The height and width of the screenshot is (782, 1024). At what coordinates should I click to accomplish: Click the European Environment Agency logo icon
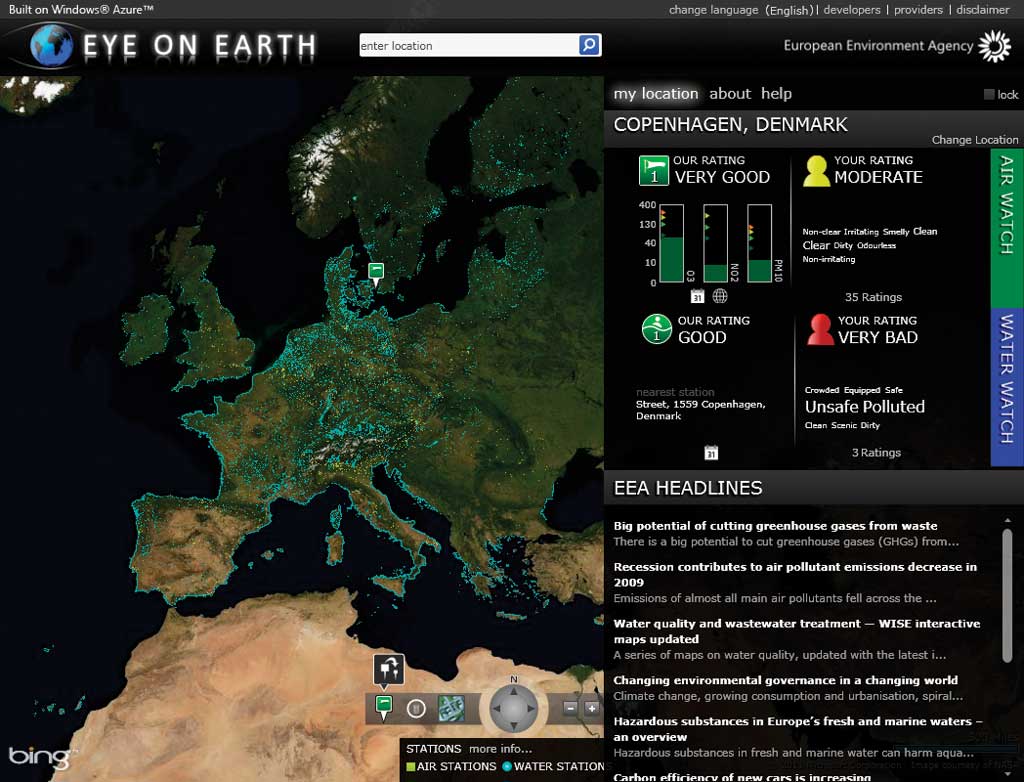coord(995,46)
